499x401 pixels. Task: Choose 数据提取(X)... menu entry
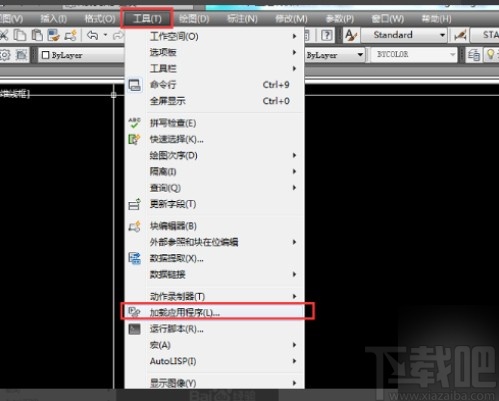point(214,258)
